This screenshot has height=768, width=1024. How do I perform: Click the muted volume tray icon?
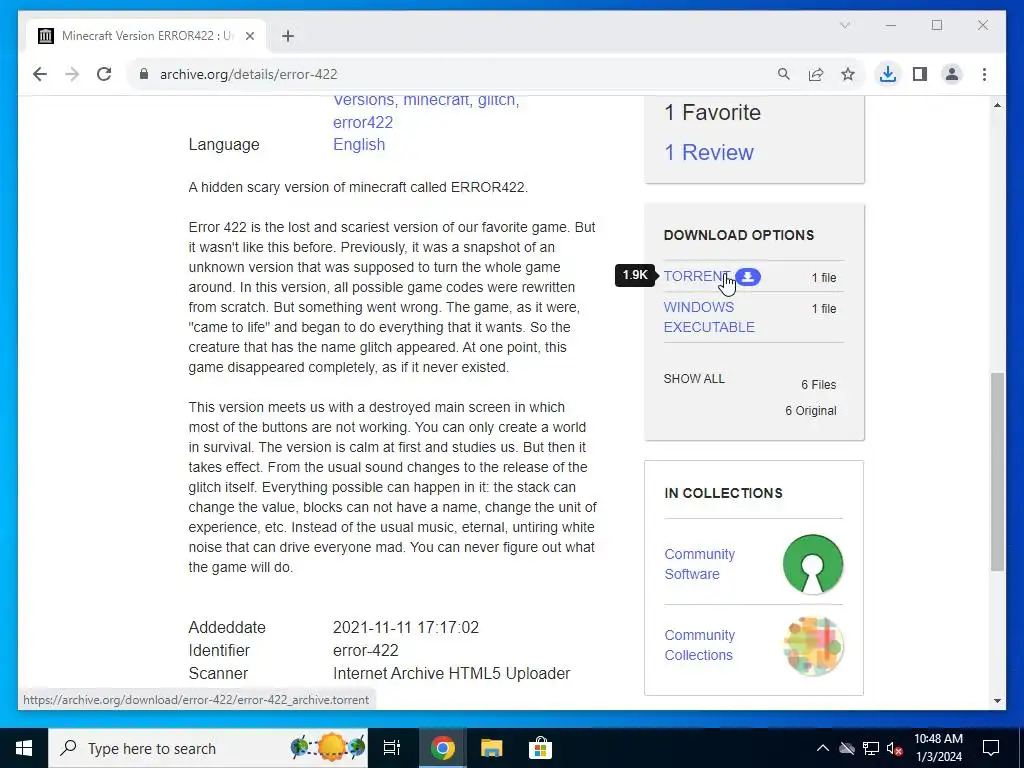894,748
